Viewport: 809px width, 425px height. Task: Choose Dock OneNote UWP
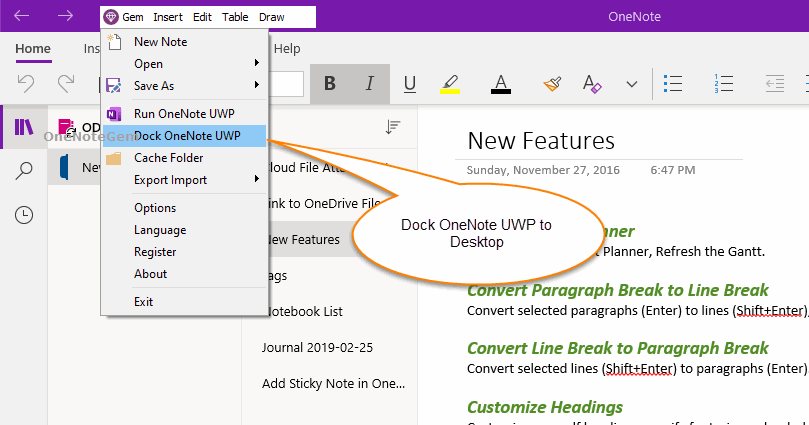[x=184, y=136]
